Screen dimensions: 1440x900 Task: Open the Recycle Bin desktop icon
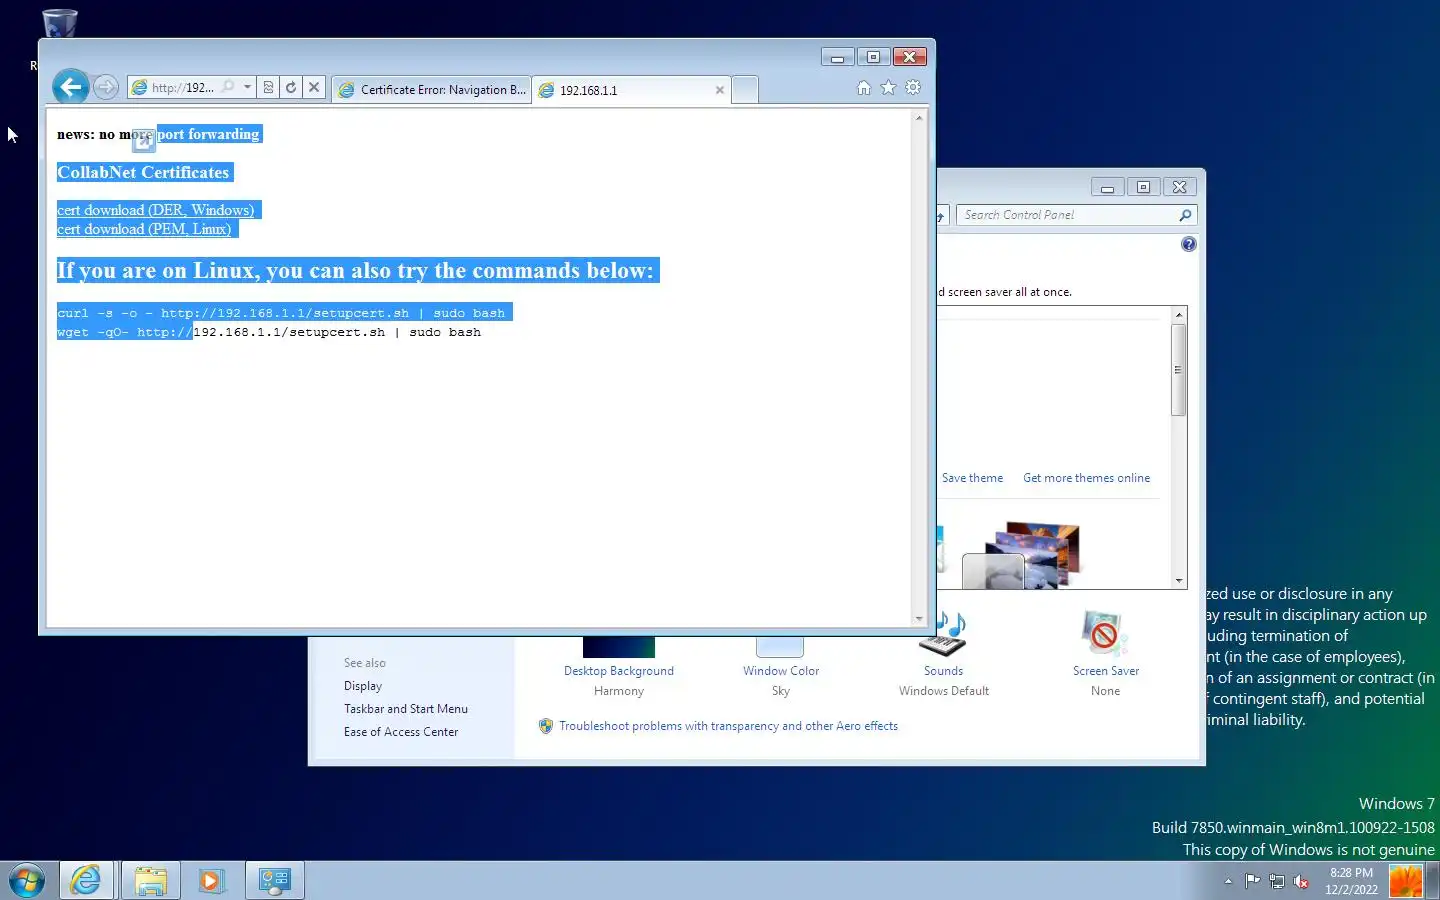pyautogui.click(x=60, y=22)
